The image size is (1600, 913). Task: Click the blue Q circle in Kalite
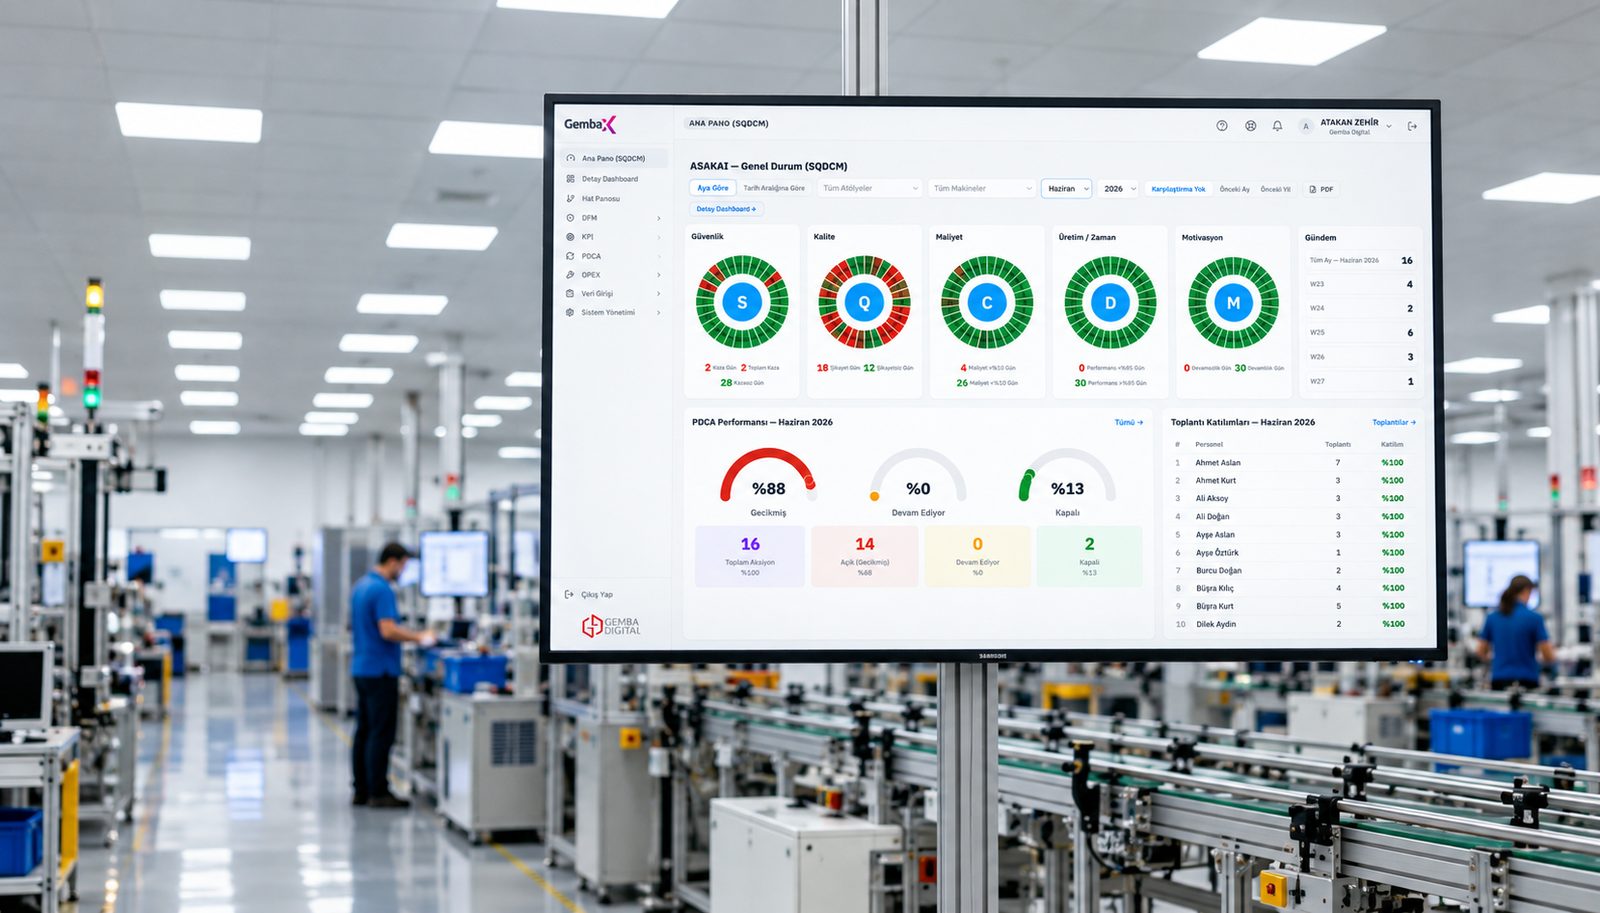864,302
